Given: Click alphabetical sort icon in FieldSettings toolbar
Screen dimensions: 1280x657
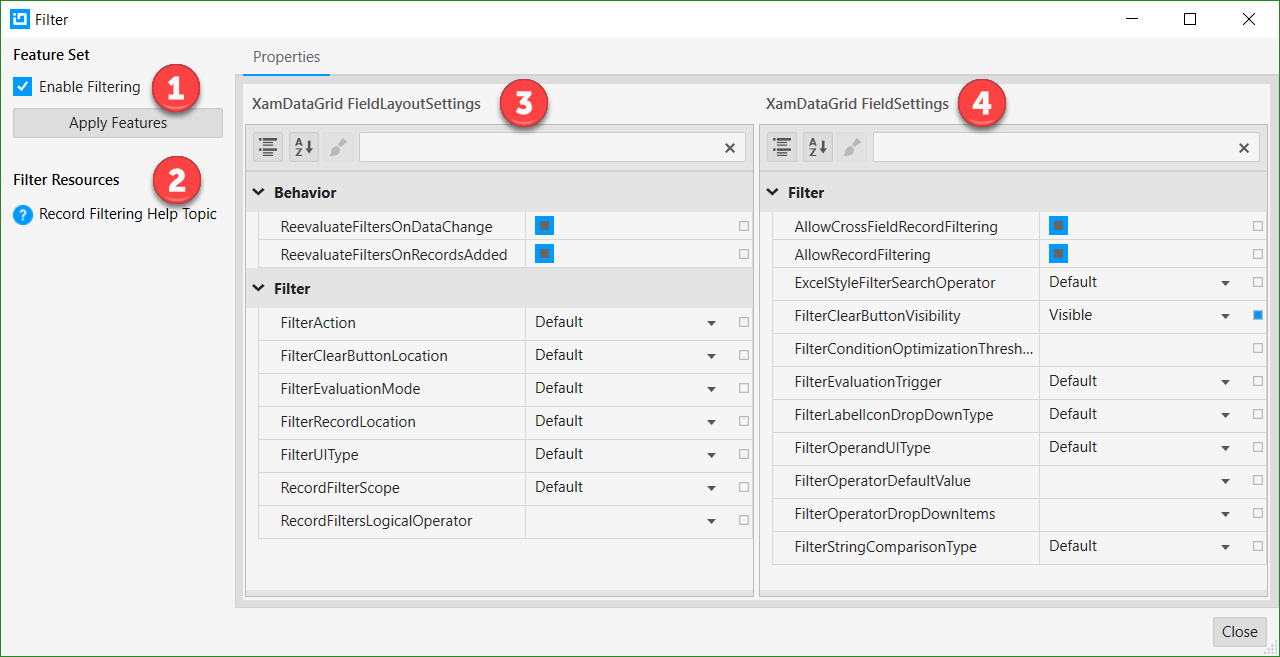Looking at the screenshot, I should [x=817, y=148].
